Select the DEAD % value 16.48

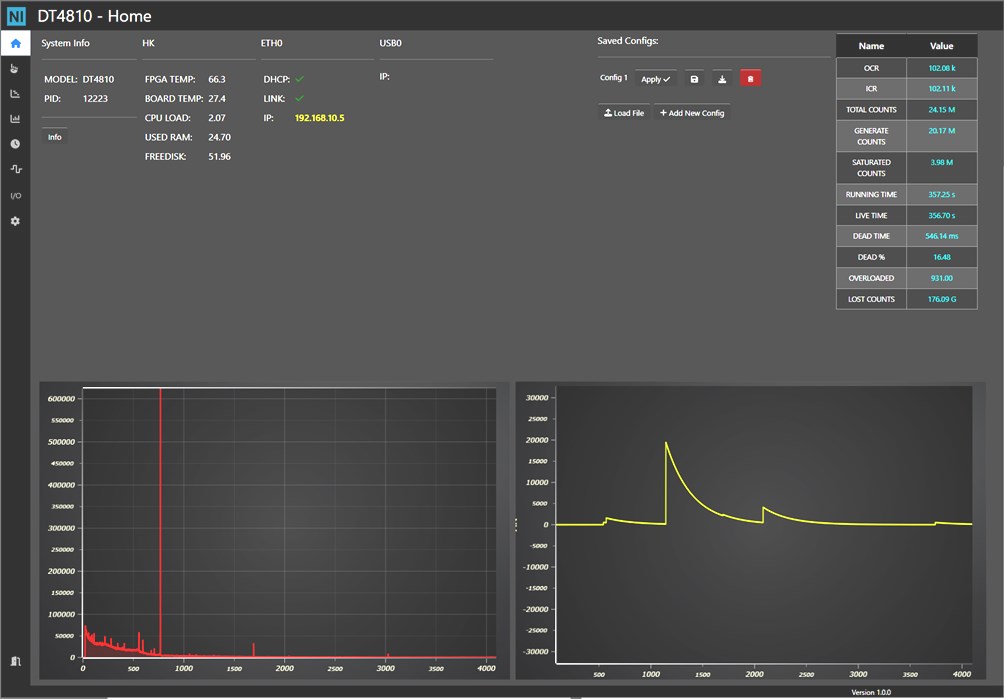tap(942, 257)
